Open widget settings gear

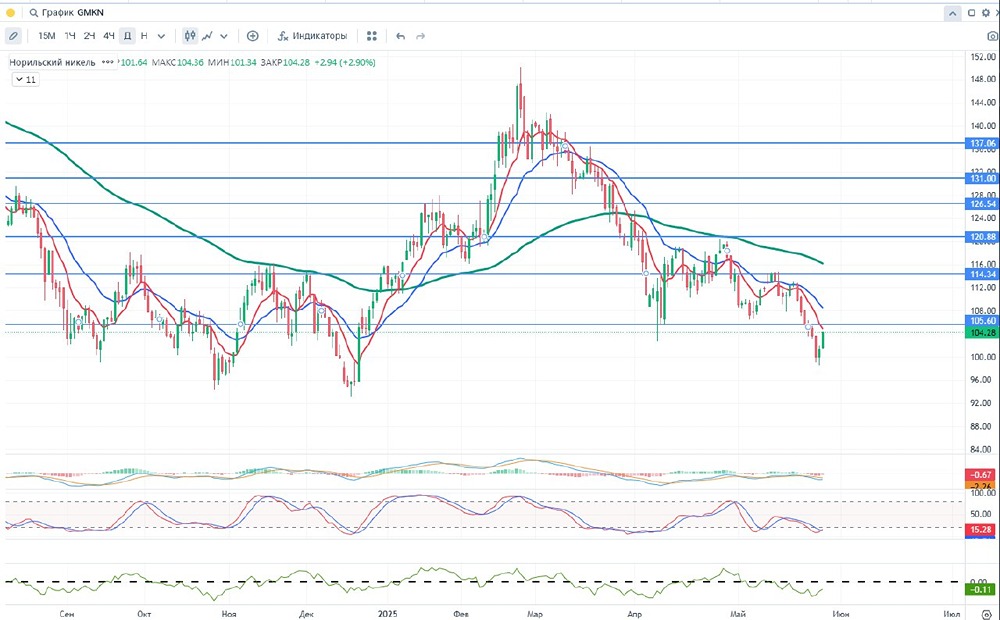(985, 13)
